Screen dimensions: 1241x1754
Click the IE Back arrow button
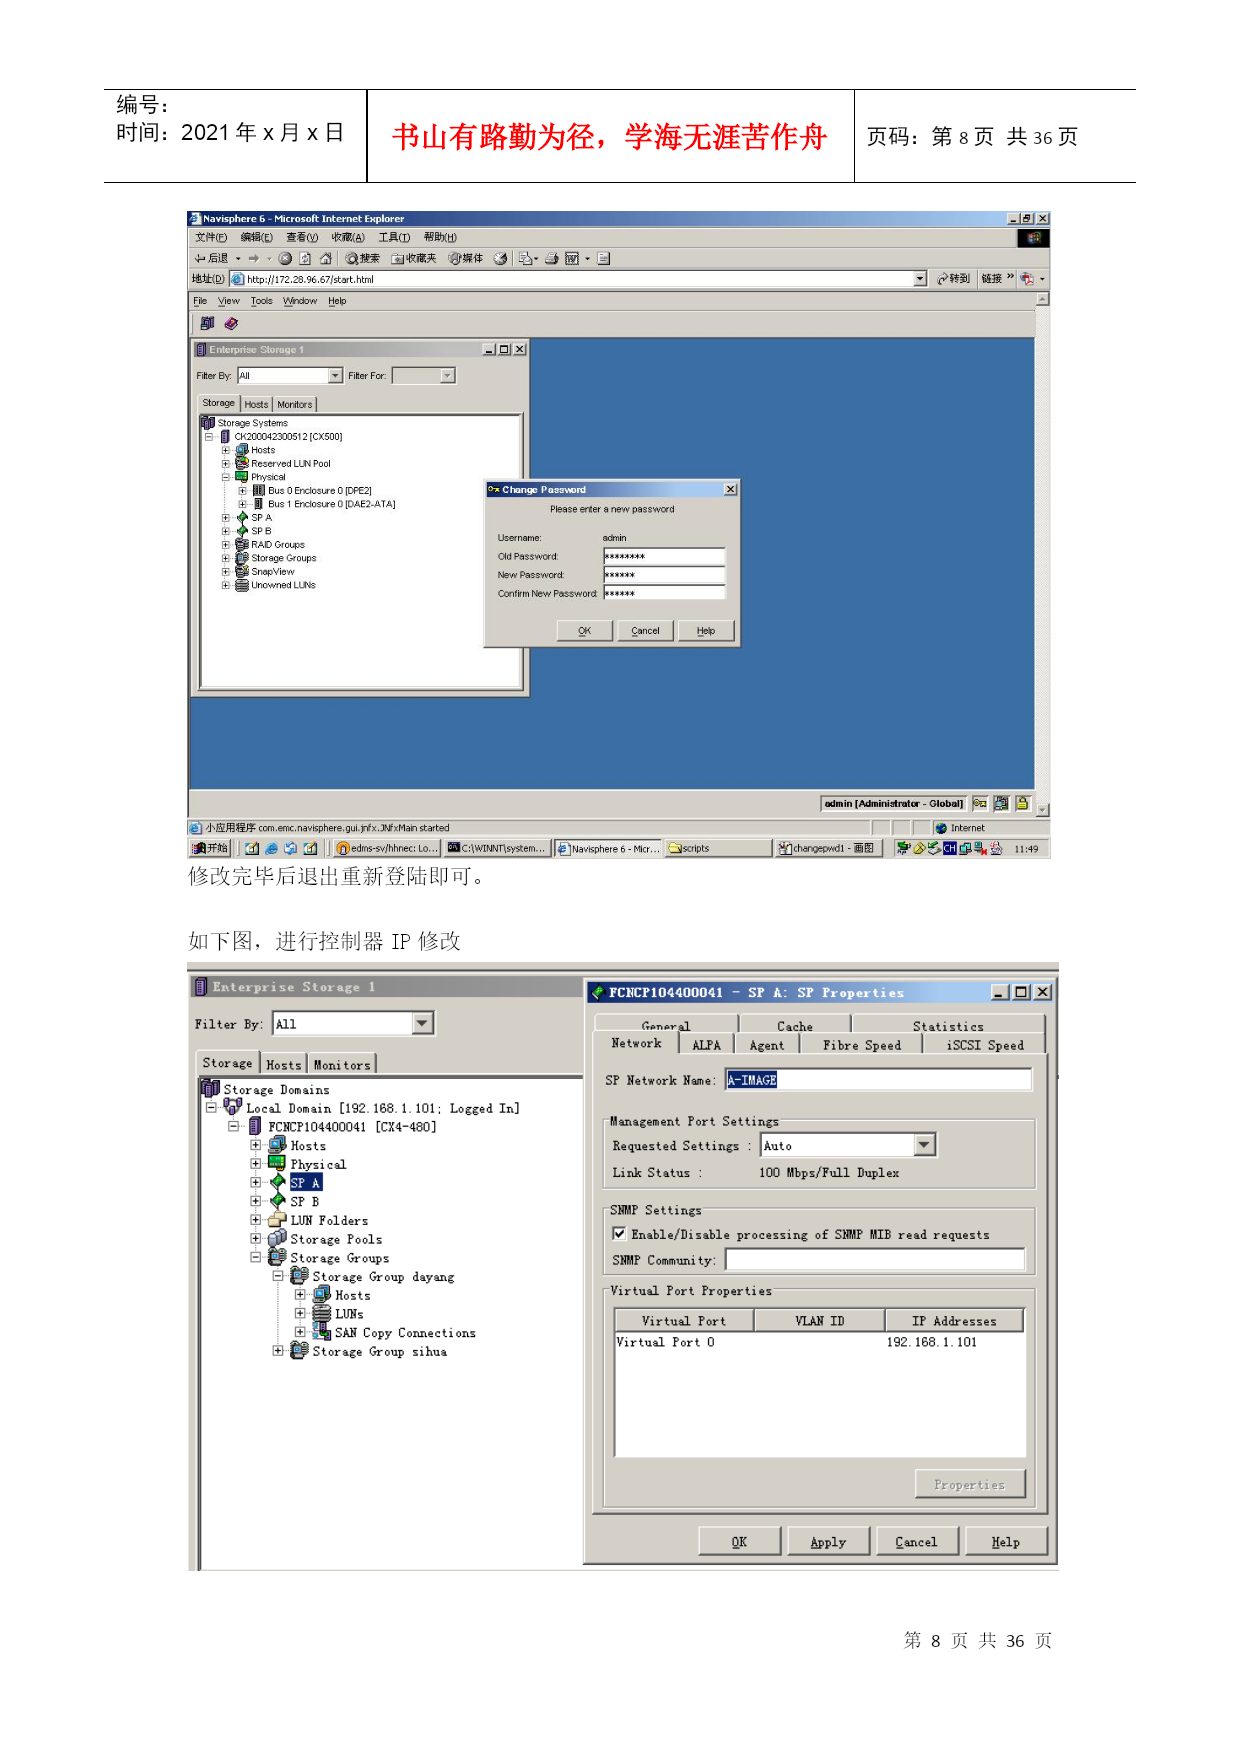[x=210, y=258]
